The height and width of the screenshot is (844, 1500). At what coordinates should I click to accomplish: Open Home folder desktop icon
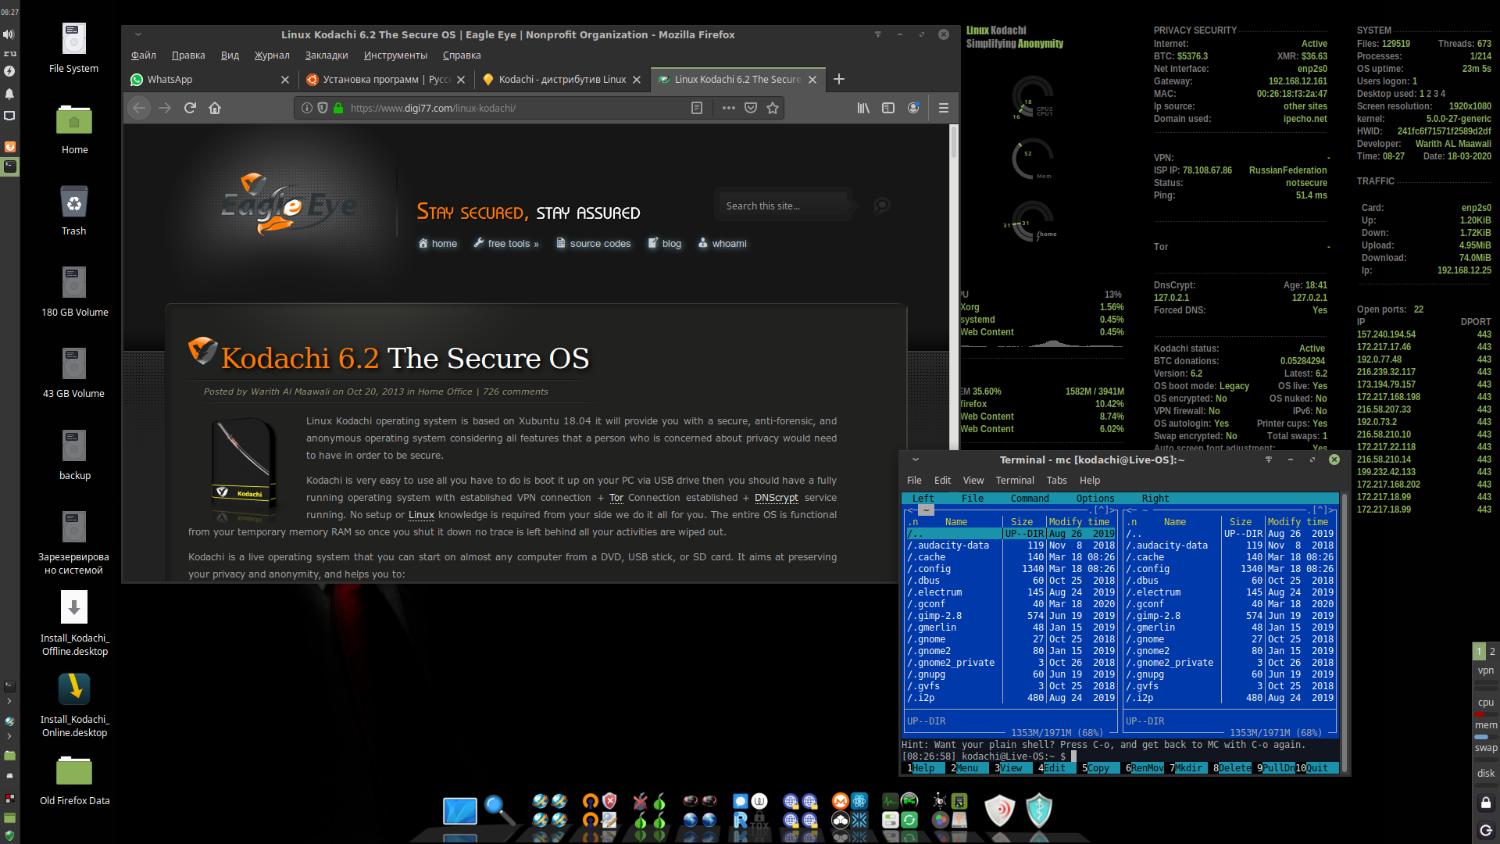(x=74, y=129)
